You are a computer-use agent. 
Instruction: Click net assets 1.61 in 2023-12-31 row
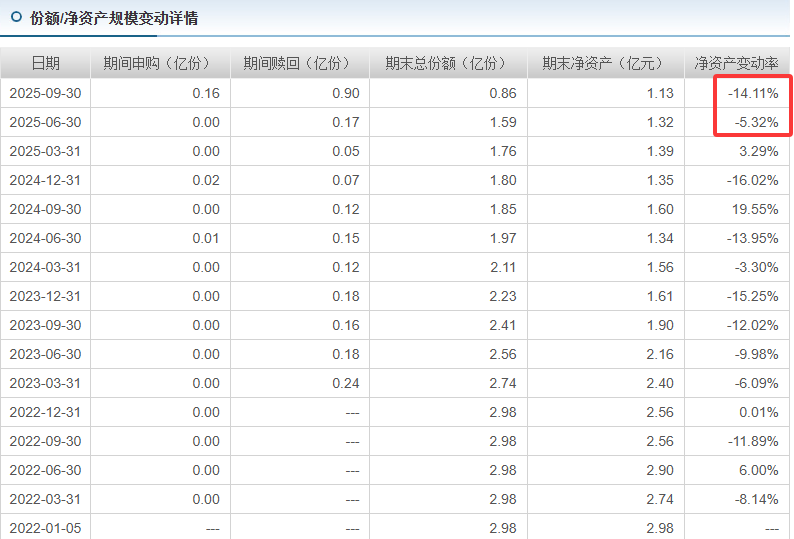660,296
